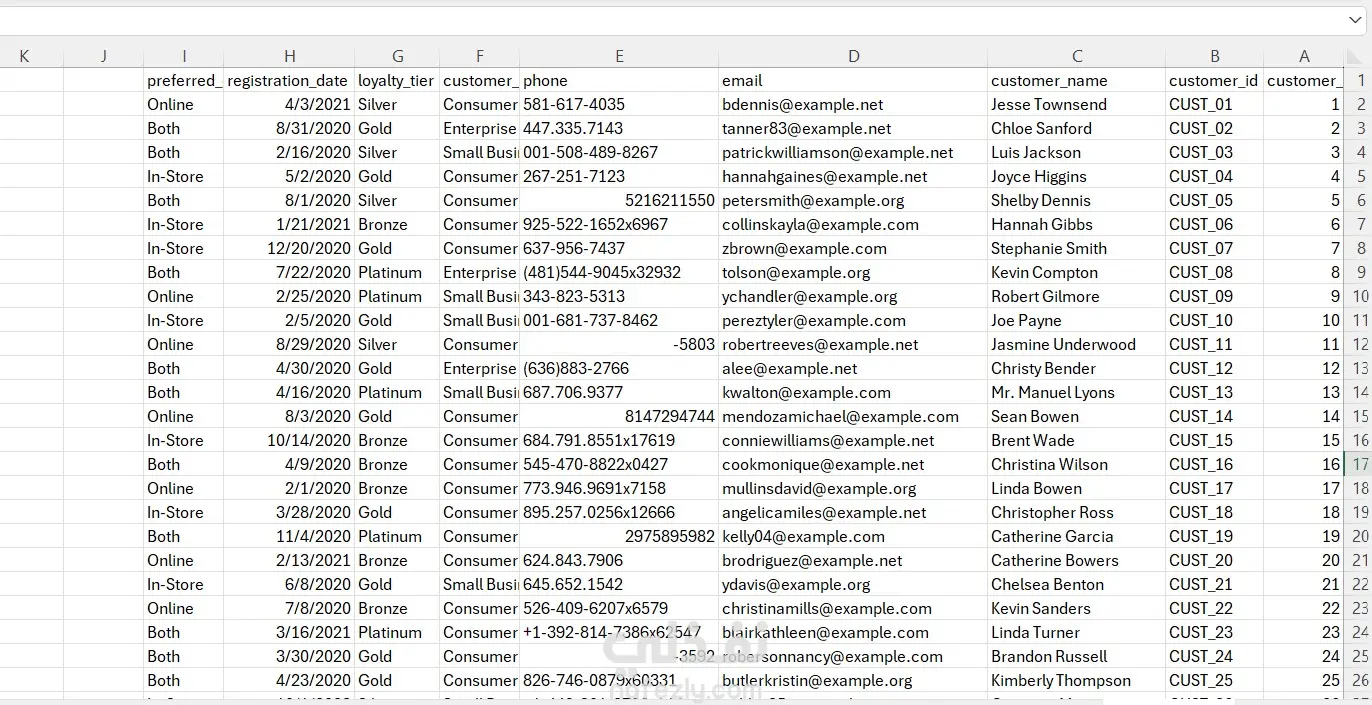The width and height of the screenshot is (1372, 705).
Task: Select cell containing Robert Gilmore
Action: [1077, 297]
